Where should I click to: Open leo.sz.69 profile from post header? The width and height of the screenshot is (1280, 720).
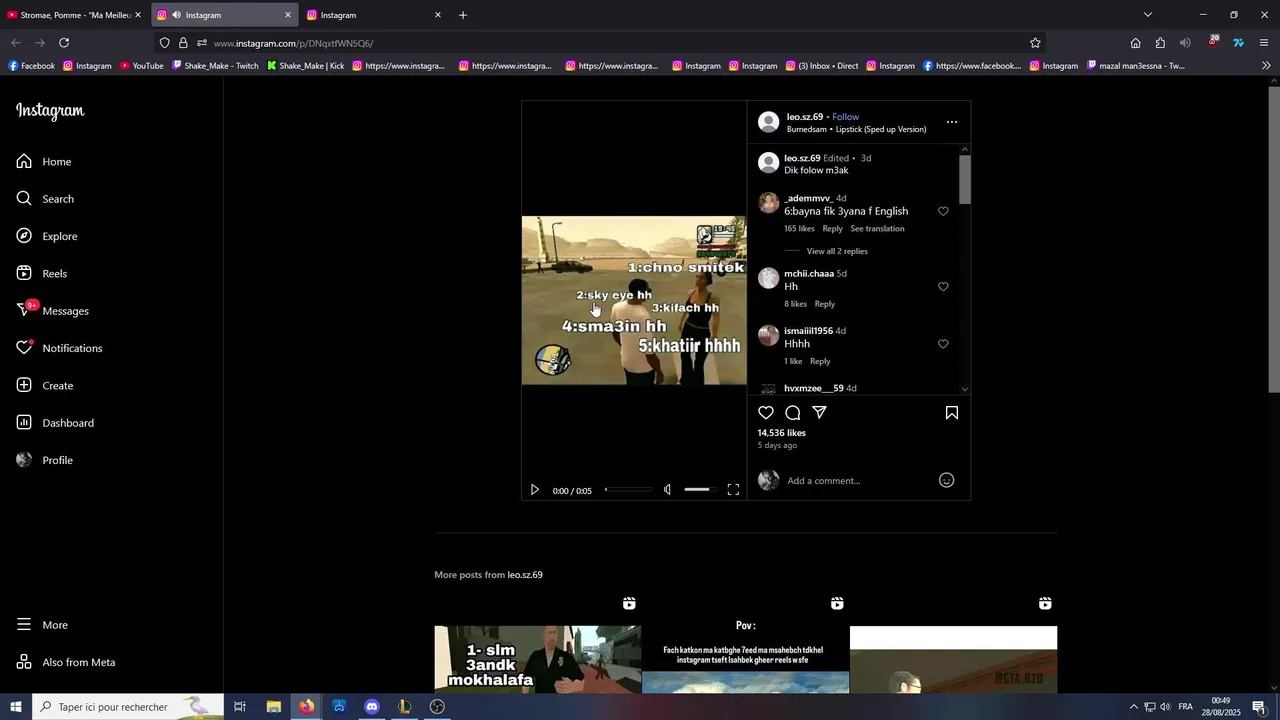[x=805, y=117]
